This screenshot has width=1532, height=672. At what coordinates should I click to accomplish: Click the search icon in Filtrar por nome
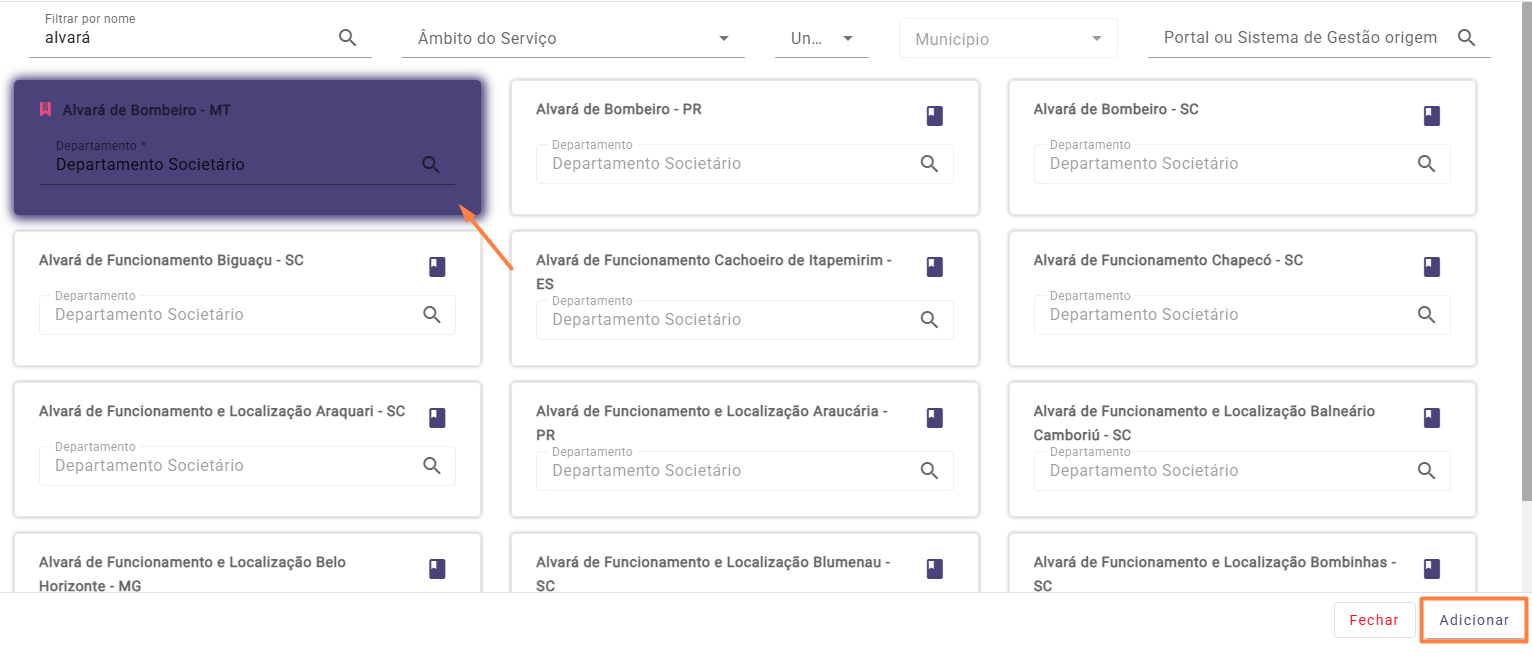pos(347,38)
